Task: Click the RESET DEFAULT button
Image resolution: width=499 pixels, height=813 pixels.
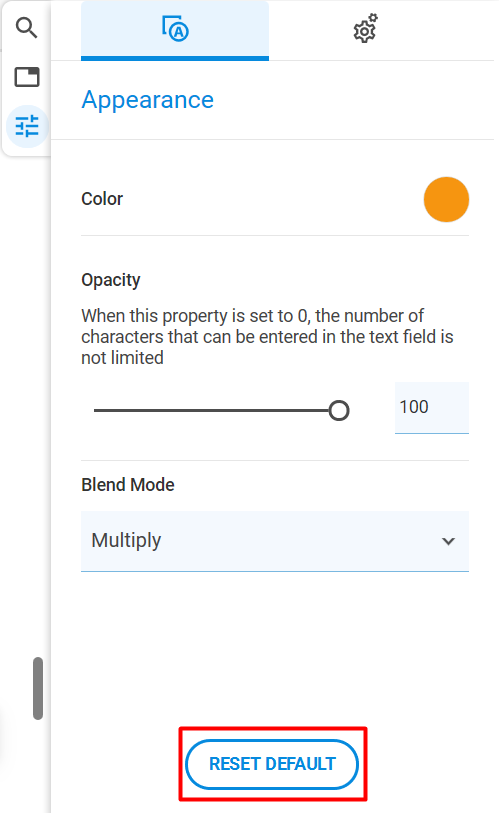Action: 272,764
